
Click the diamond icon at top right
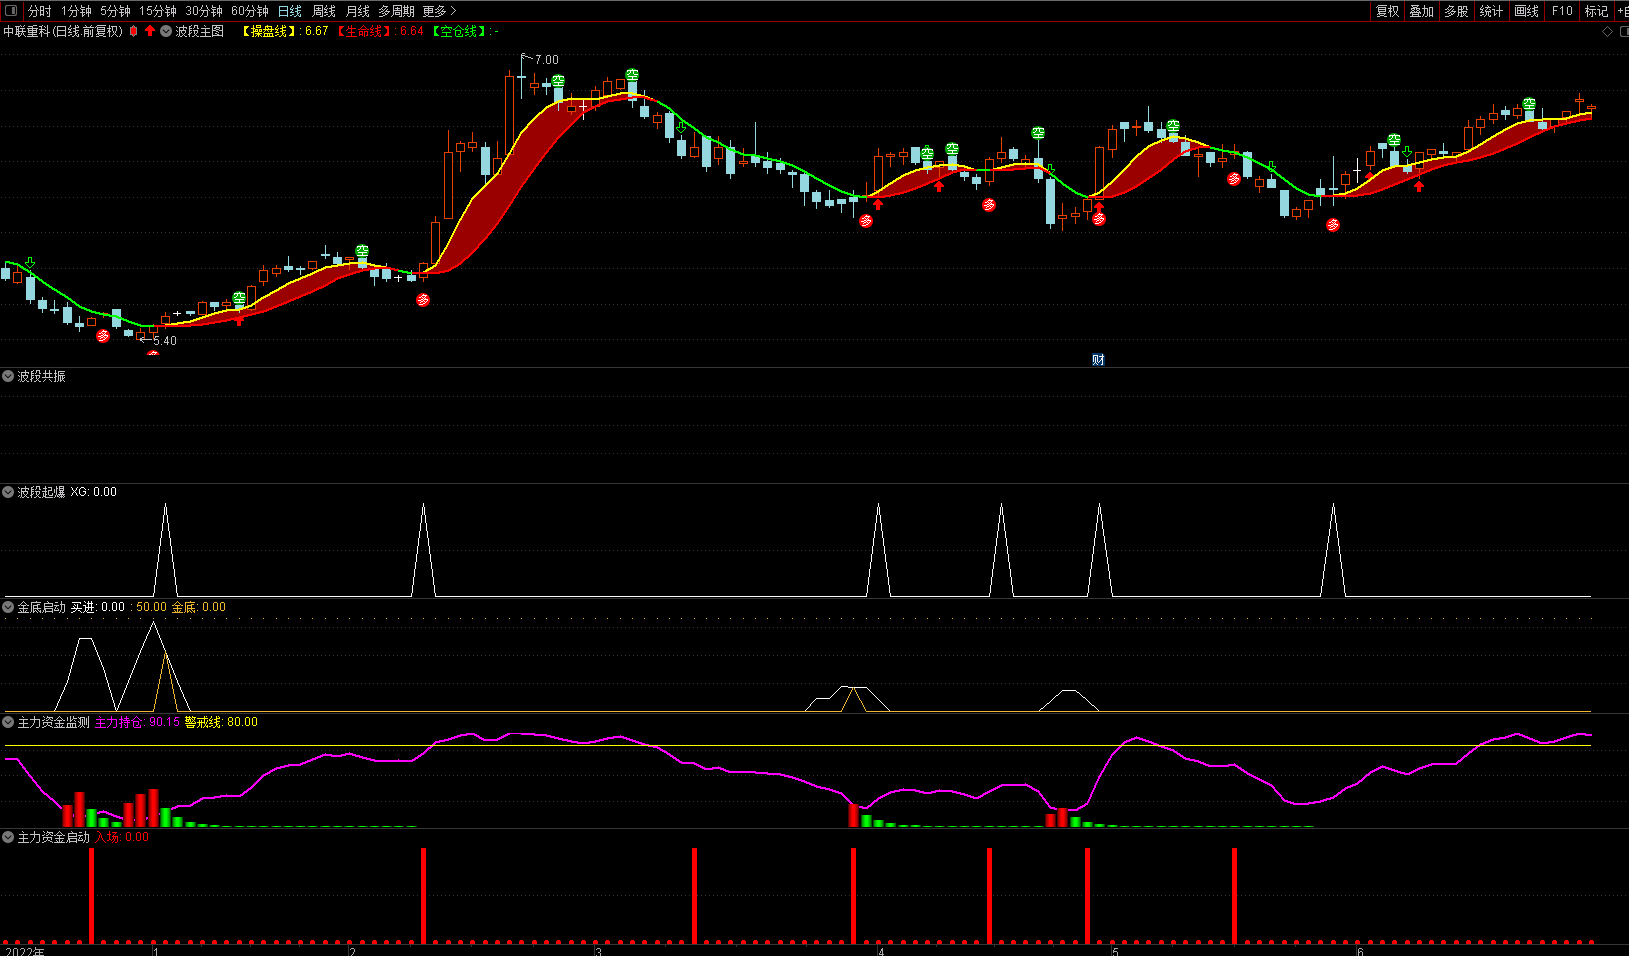pyautogui.click(x=1608, y=31)
